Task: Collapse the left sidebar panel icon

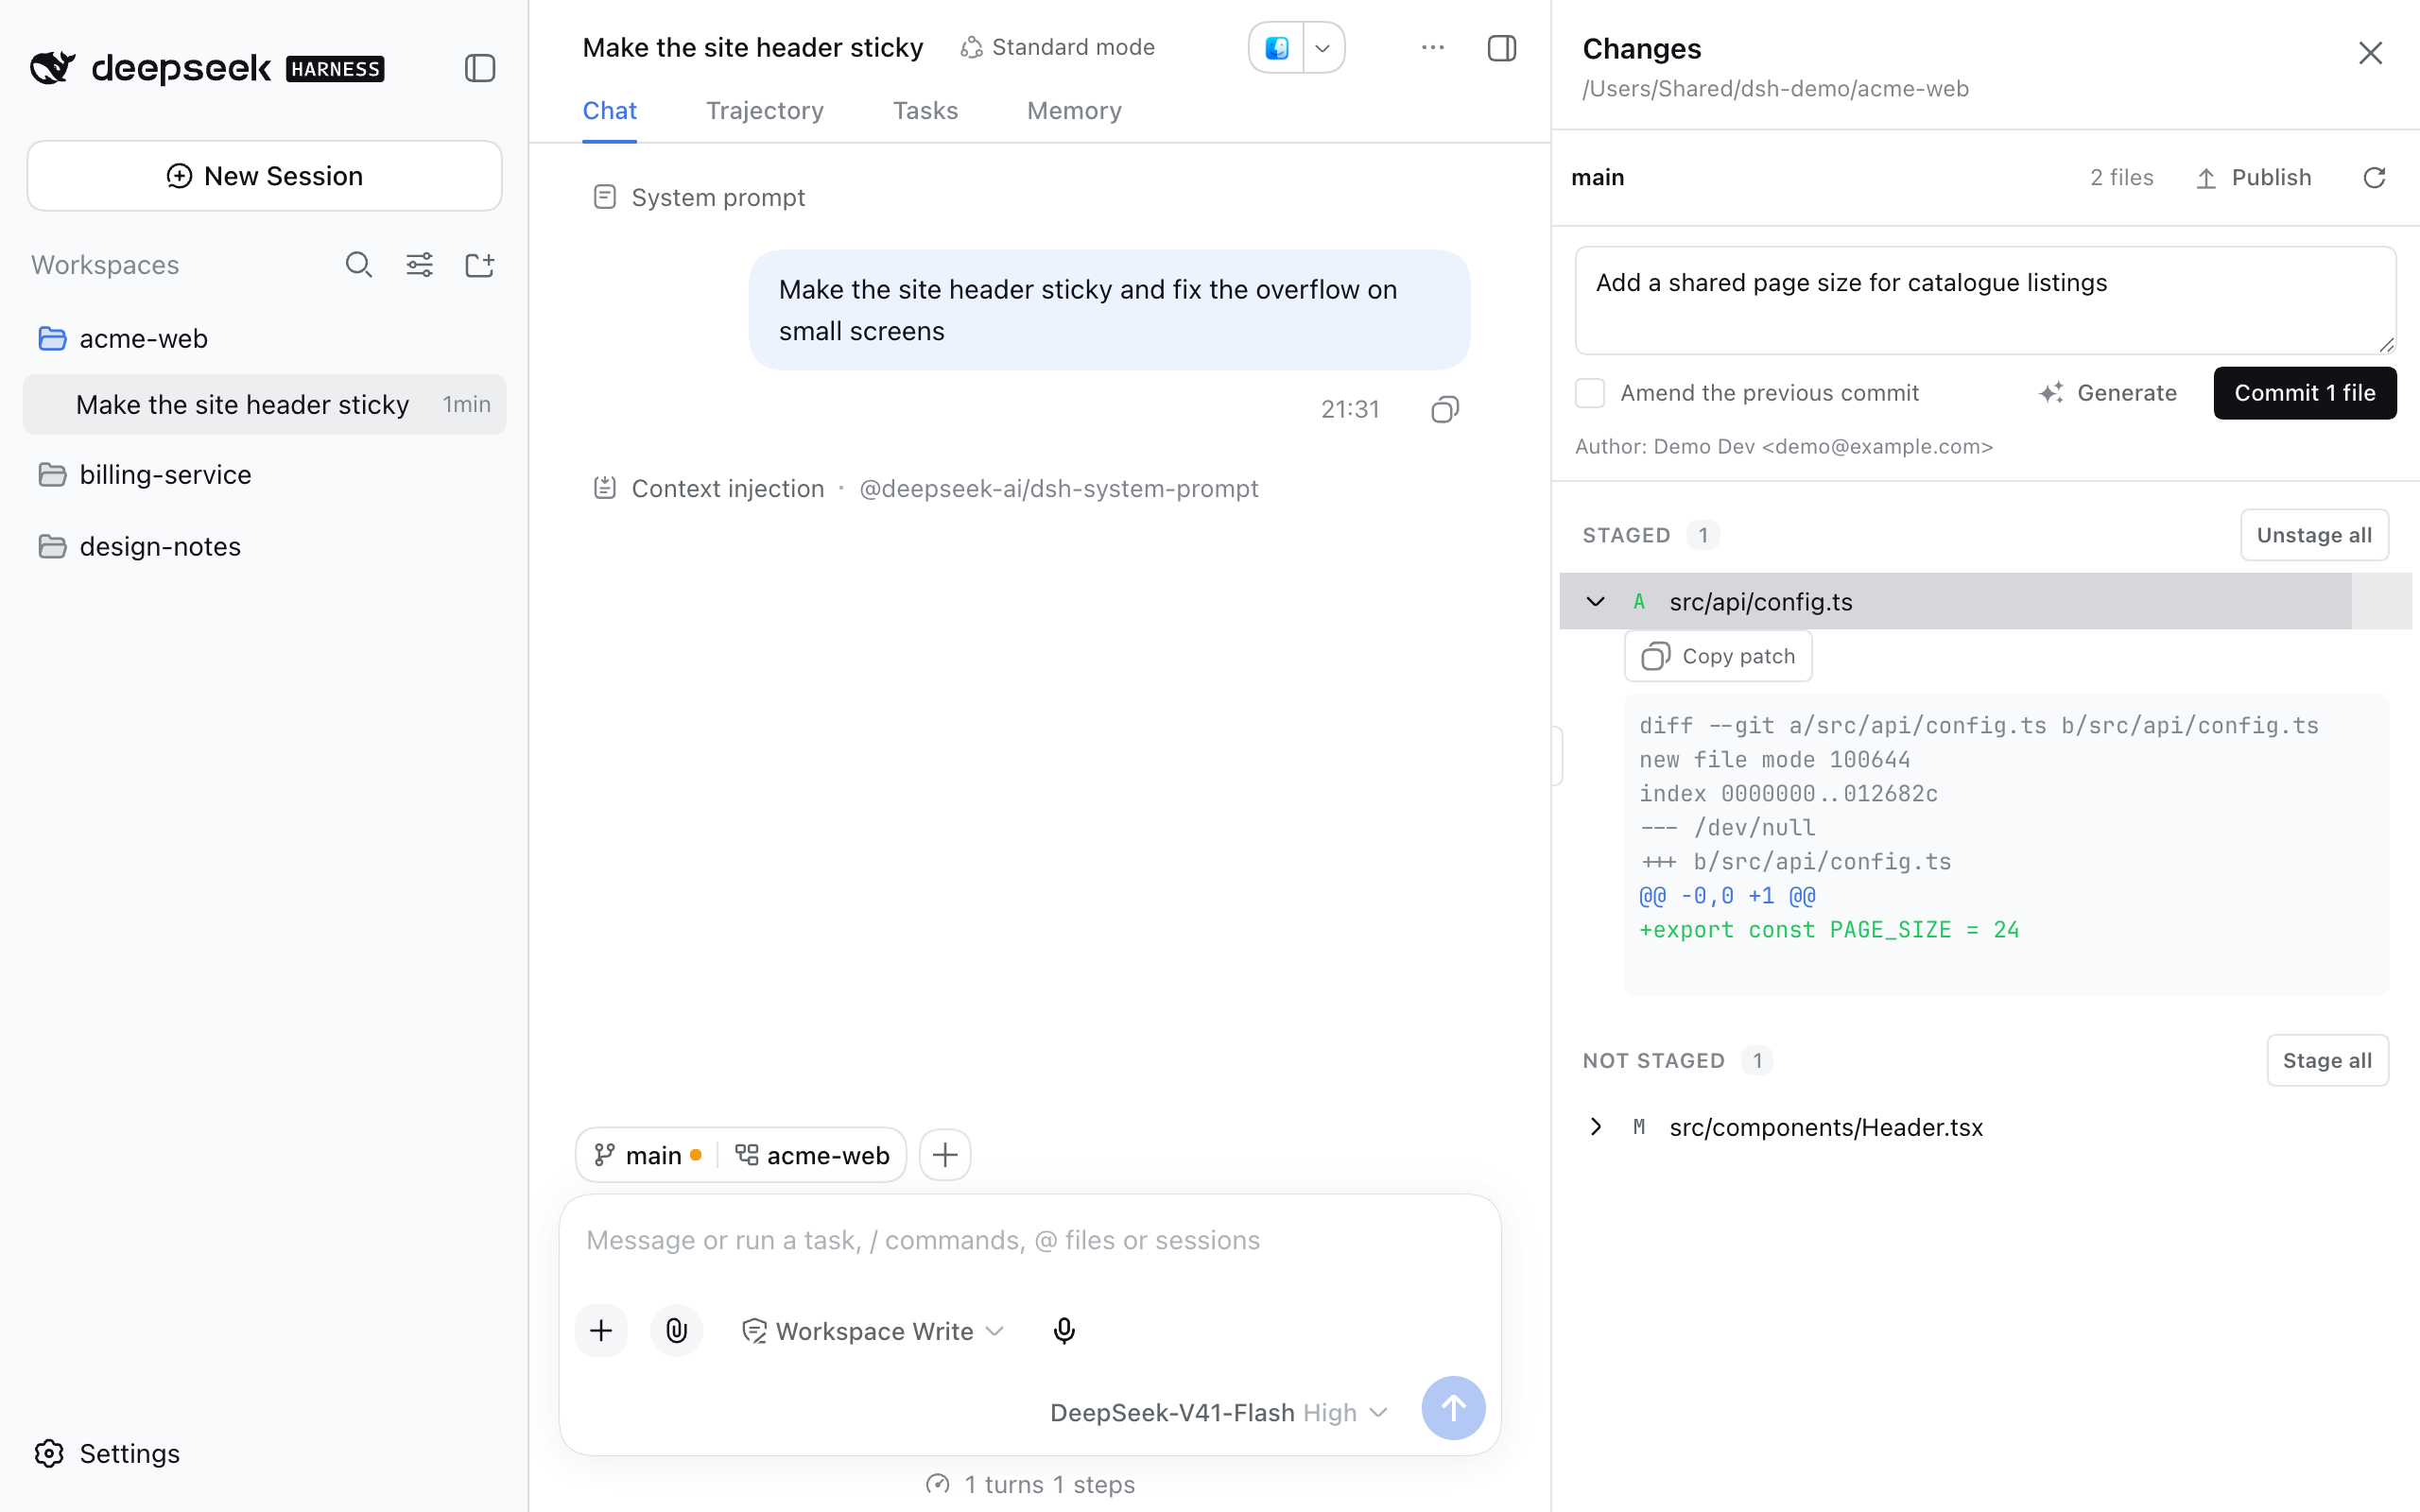Action: (480, 68)
